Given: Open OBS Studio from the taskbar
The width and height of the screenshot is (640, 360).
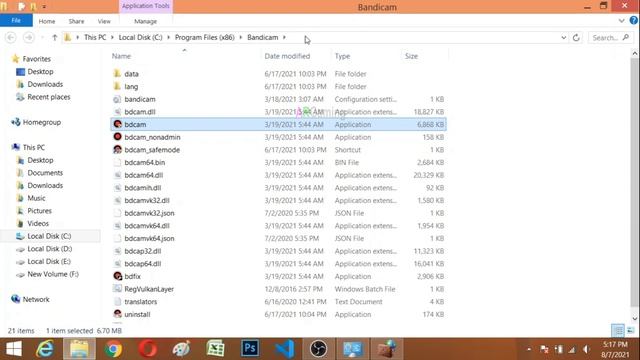Looking at the screenshot, I should [318, 349].
